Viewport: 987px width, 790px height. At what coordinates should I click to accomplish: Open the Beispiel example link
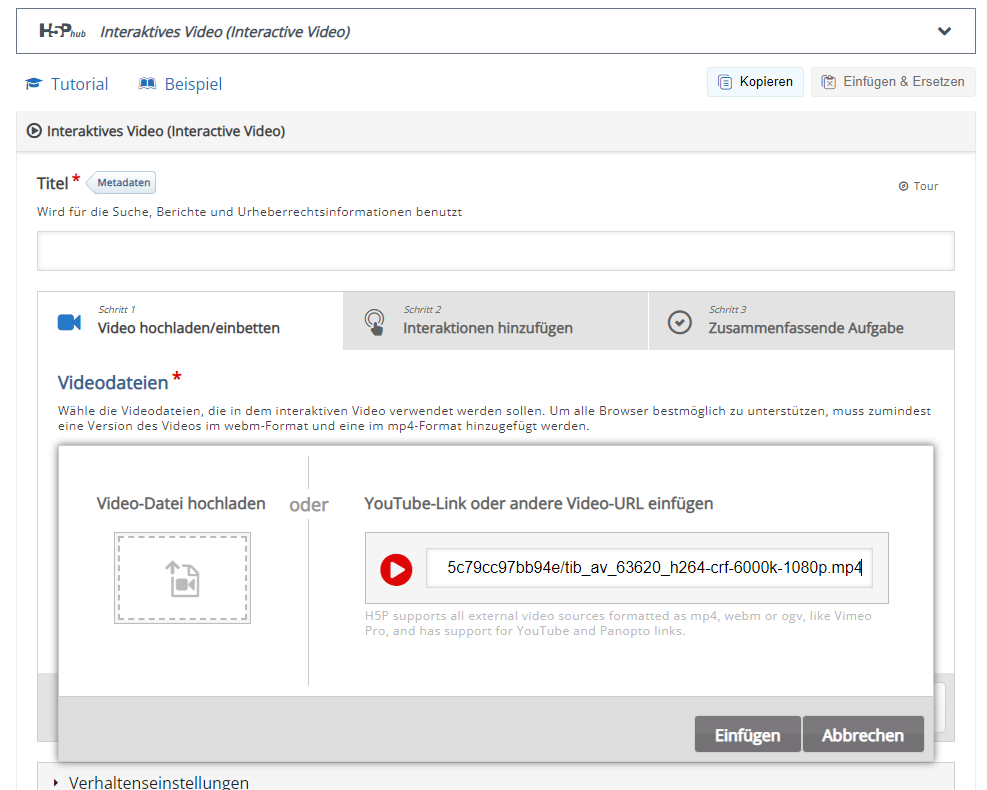[x=181, y=84]
